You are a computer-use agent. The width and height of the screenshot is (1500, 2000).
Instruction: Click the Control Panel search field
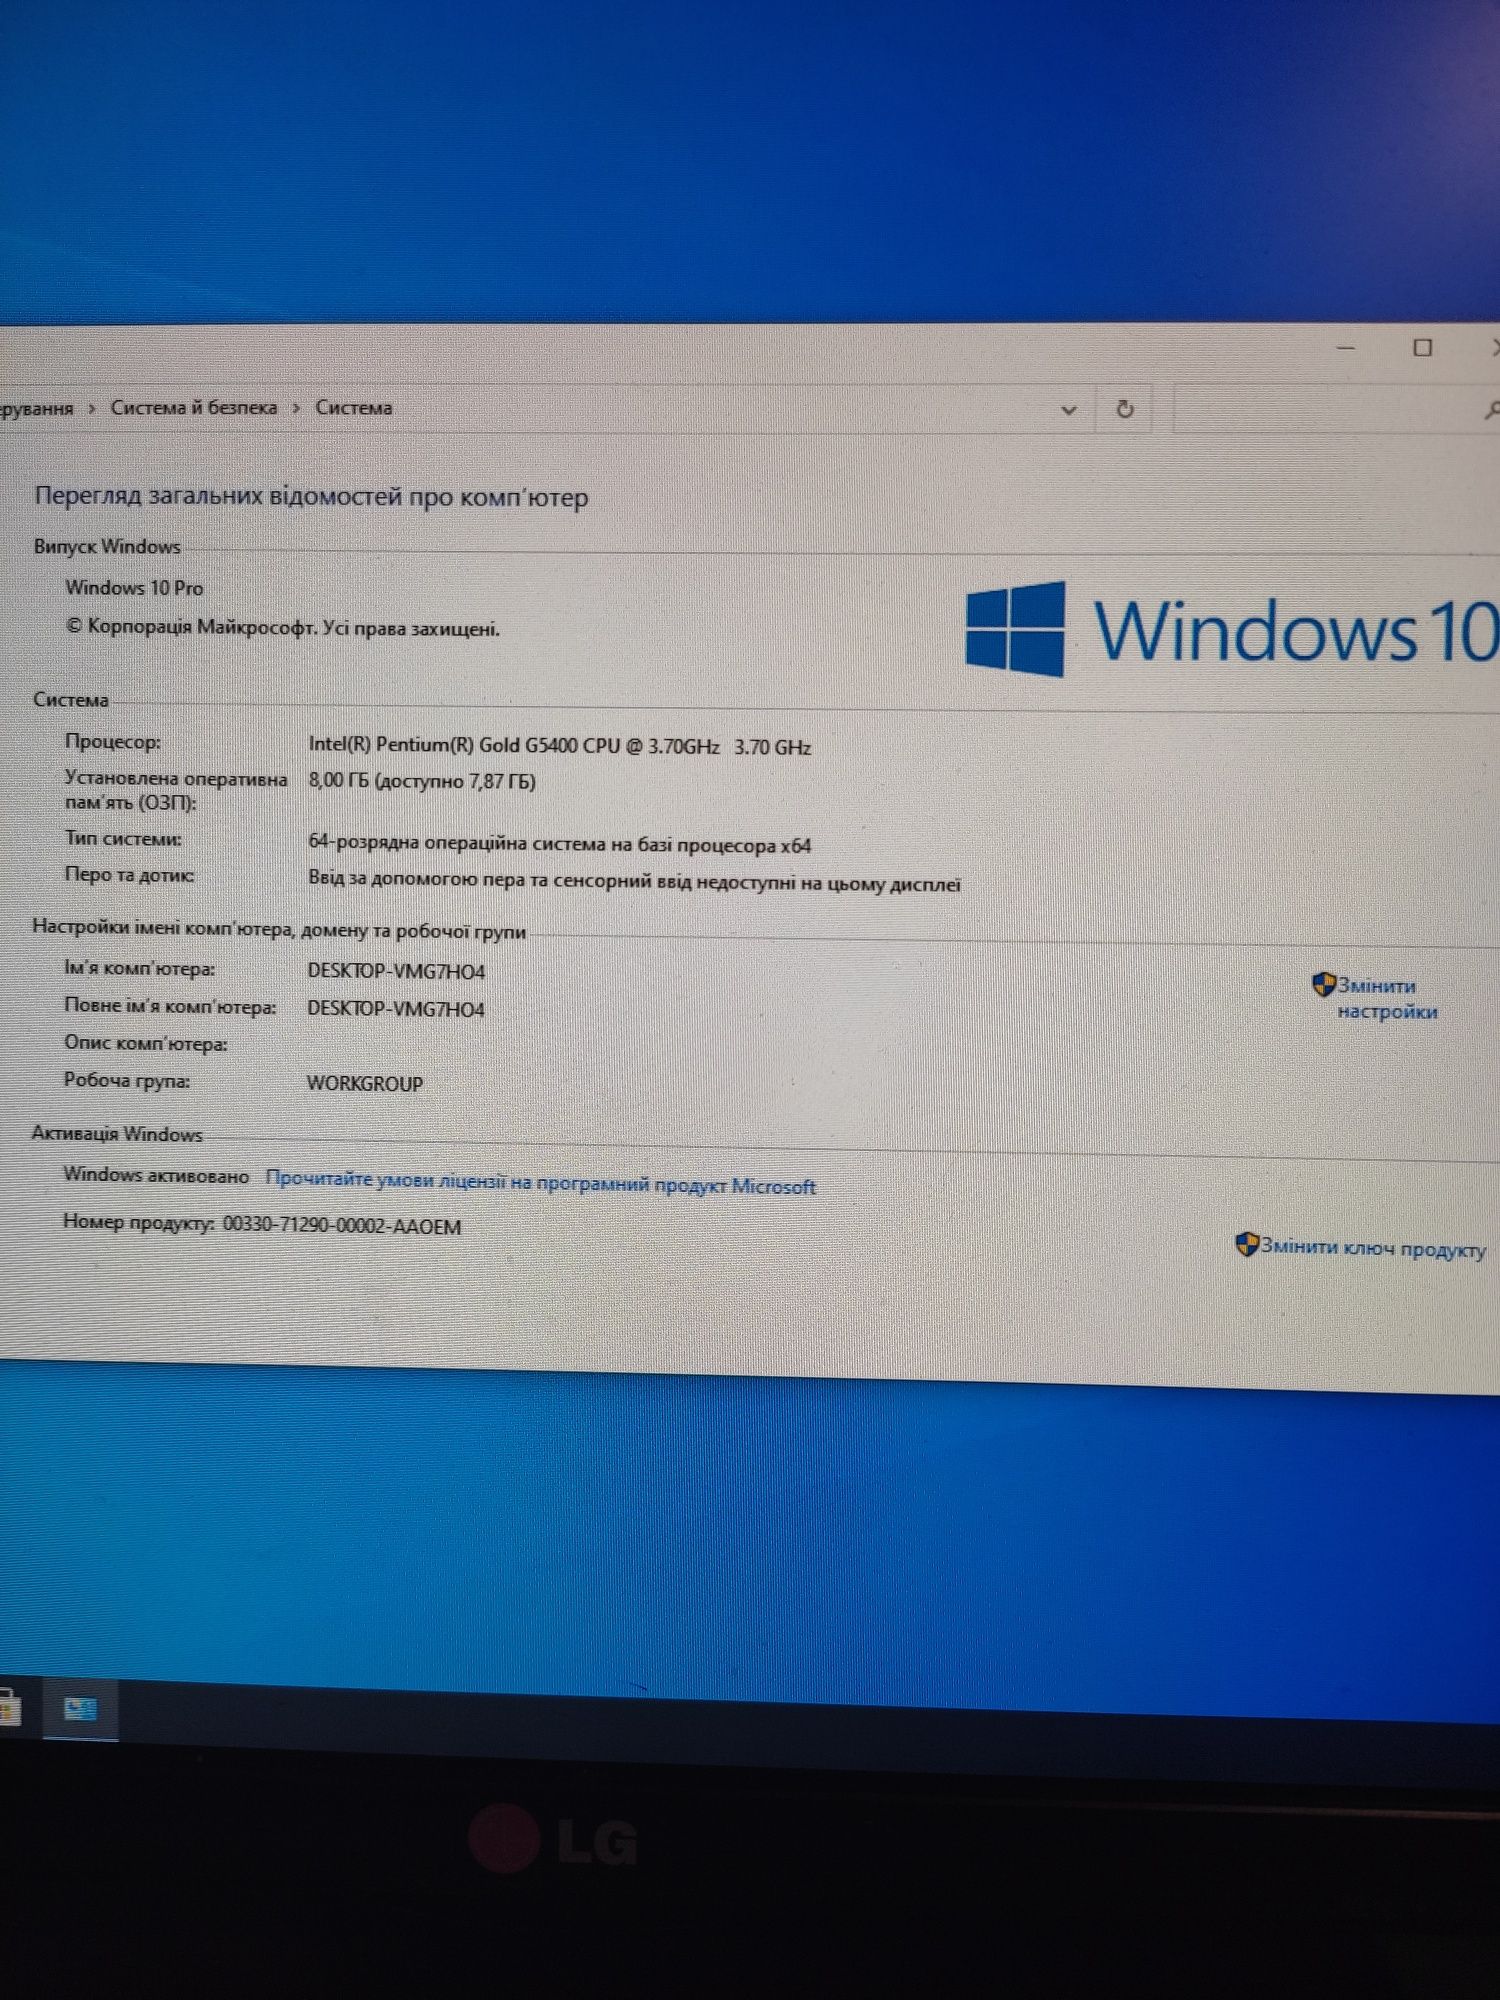1335,409
